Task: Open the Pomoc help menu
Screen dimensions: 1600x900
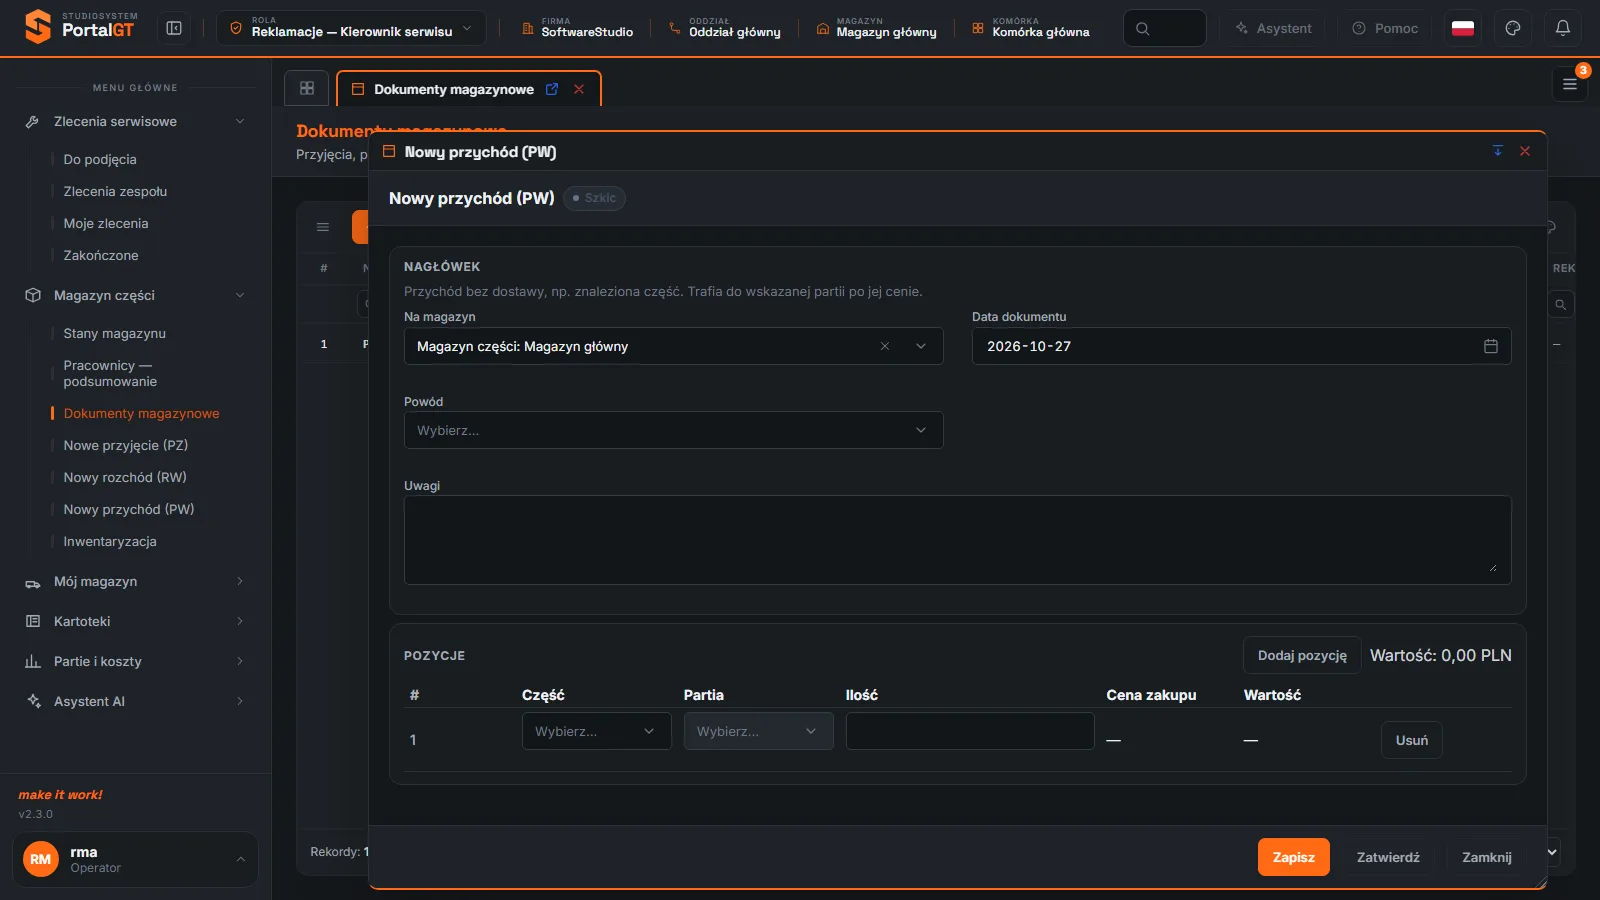Action: [1385, 28]
